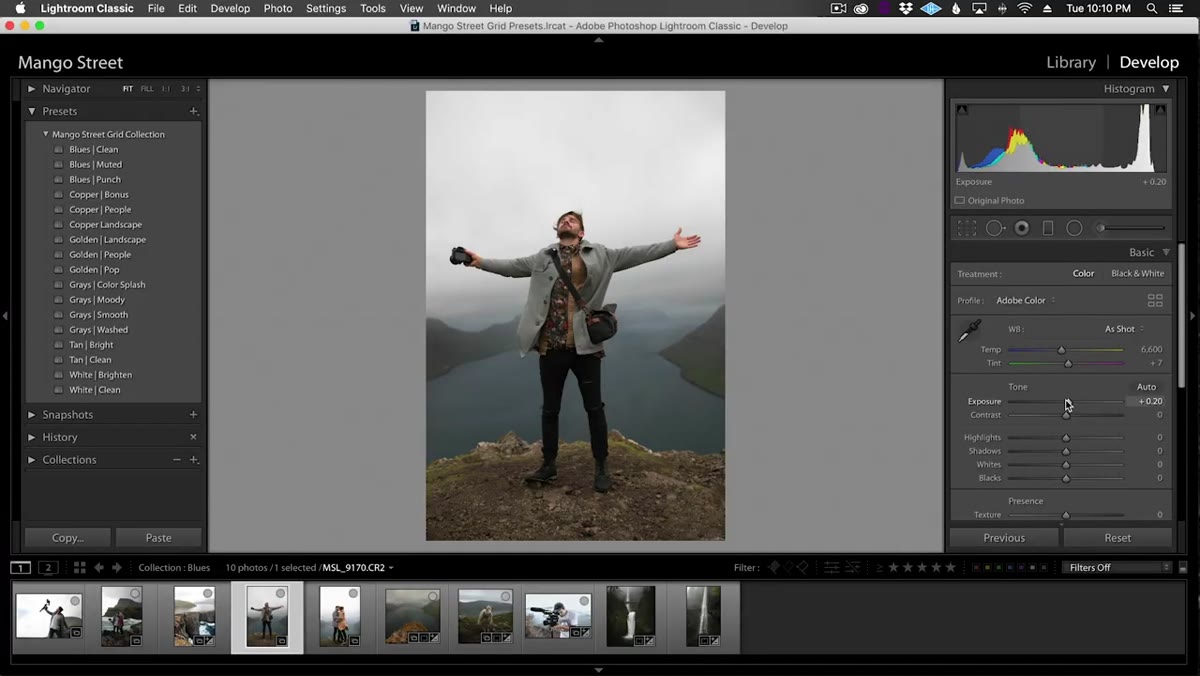Switch to the Library module

pos(1071,62)
